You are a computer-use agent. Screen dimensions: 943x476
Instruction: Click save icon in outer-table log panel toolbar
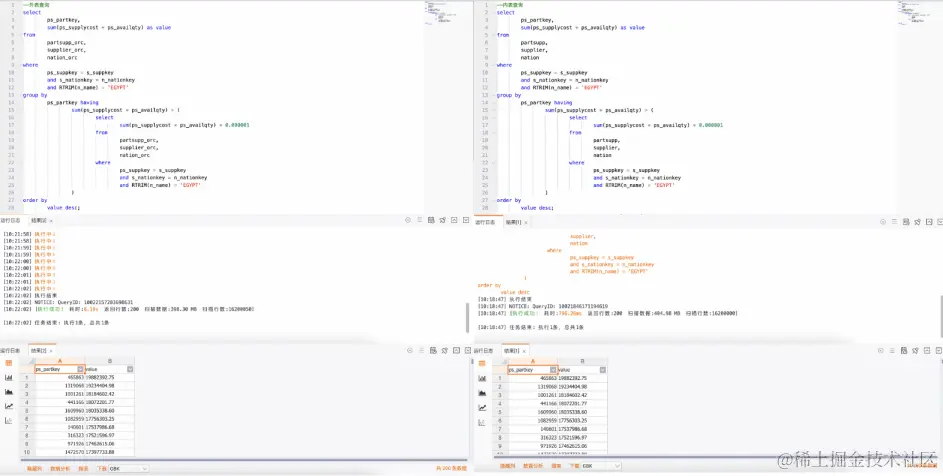point(431,221)
